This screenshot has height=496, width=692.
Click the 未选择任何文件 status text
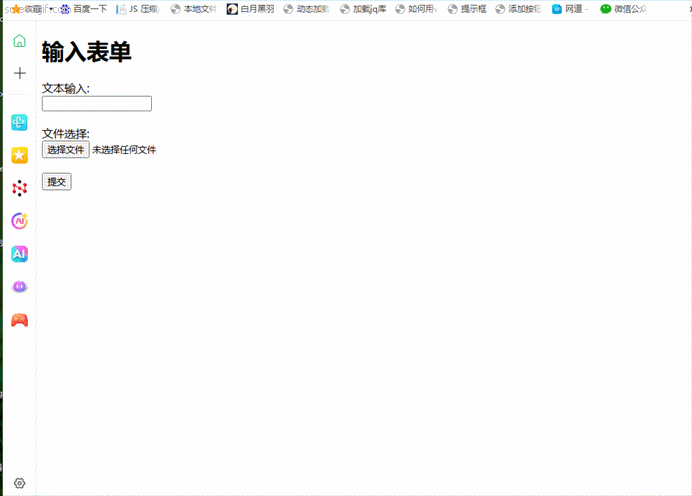tap(124, 150)
